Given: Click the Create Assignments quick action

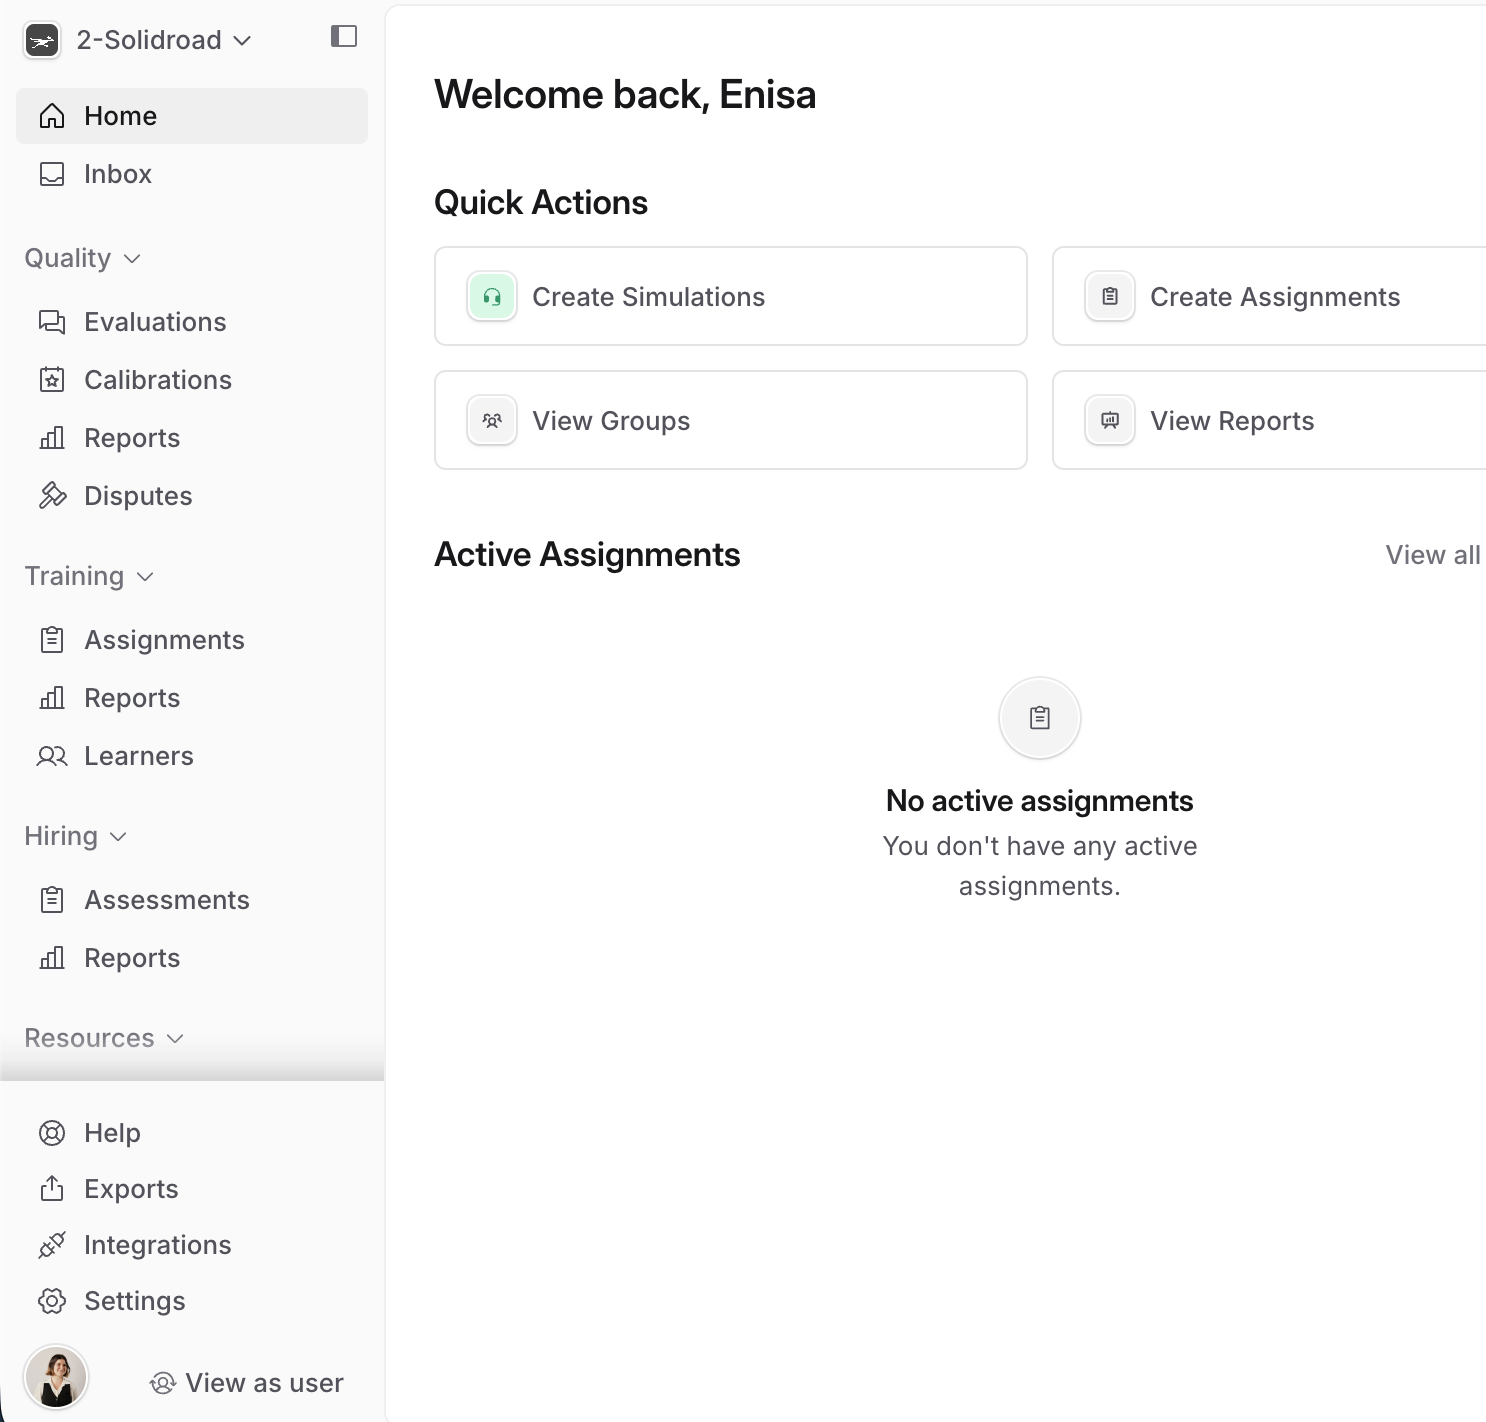Looking at the screenshot, I should click(x=1269, y=296).
